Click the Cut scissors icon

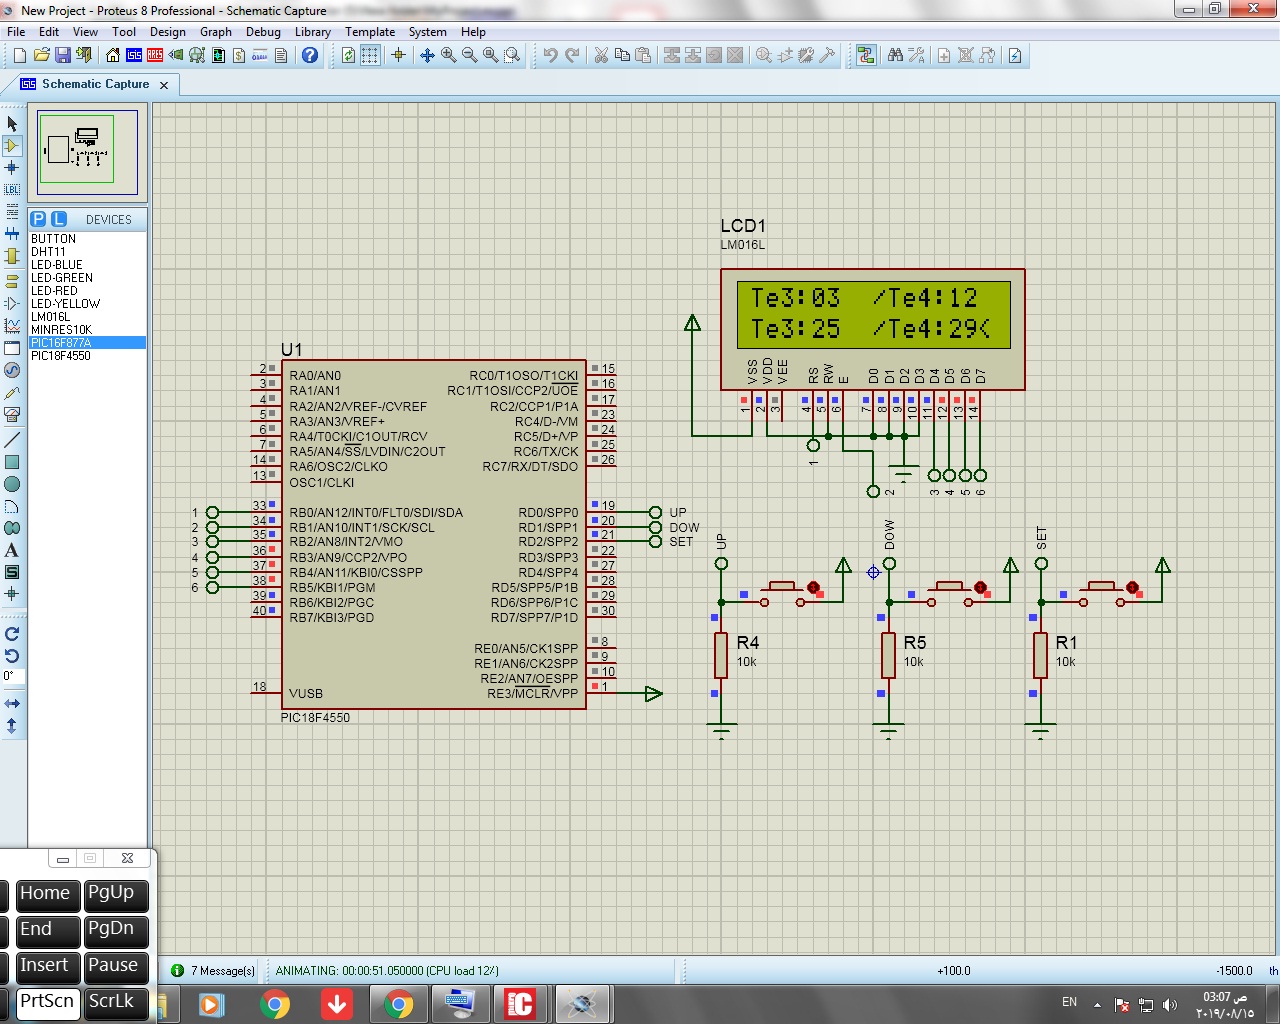point(601,56)
